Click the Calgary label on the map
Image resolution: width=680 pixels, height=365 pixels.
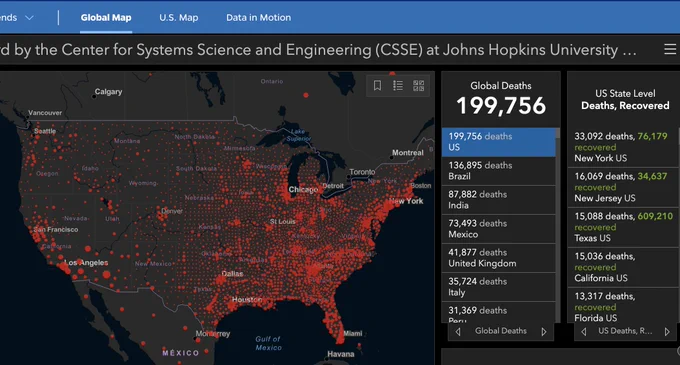coord(108,92)
